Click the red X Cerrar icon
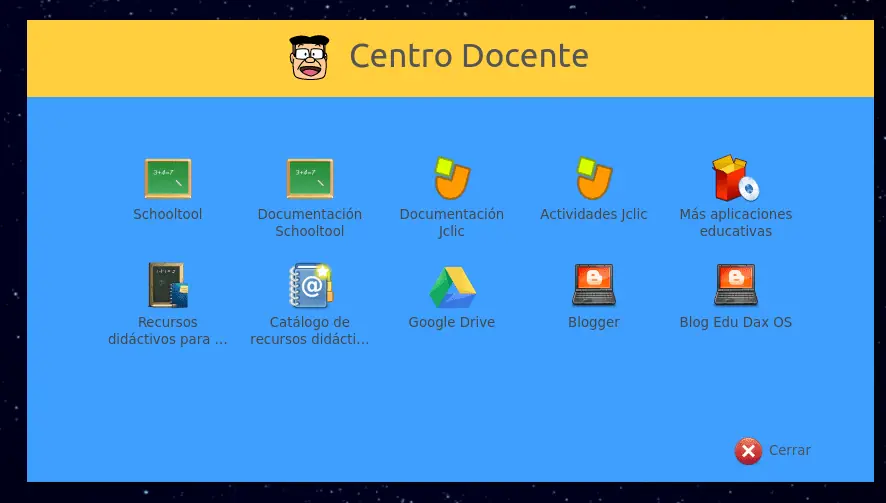886x503 pixels. (x=748, y=451)
